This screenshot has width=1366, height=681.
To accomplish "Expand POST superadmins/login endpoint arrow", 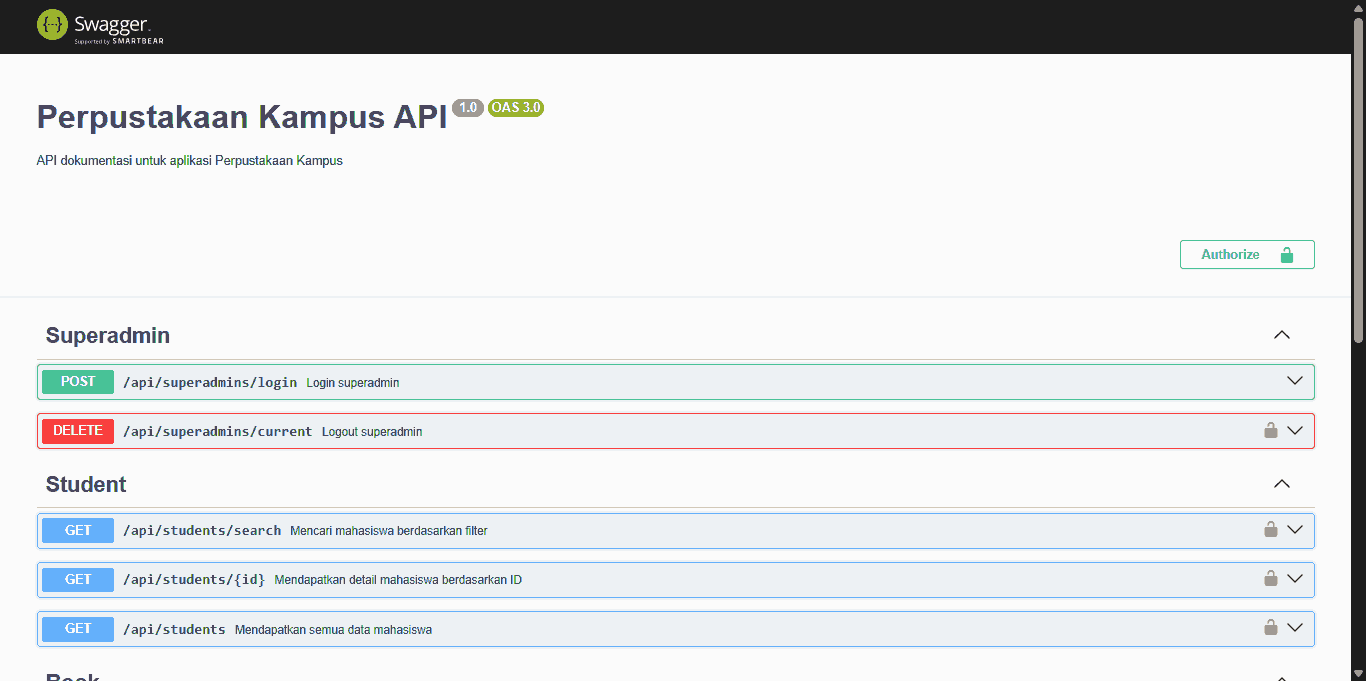I will tap(1295, 381).
